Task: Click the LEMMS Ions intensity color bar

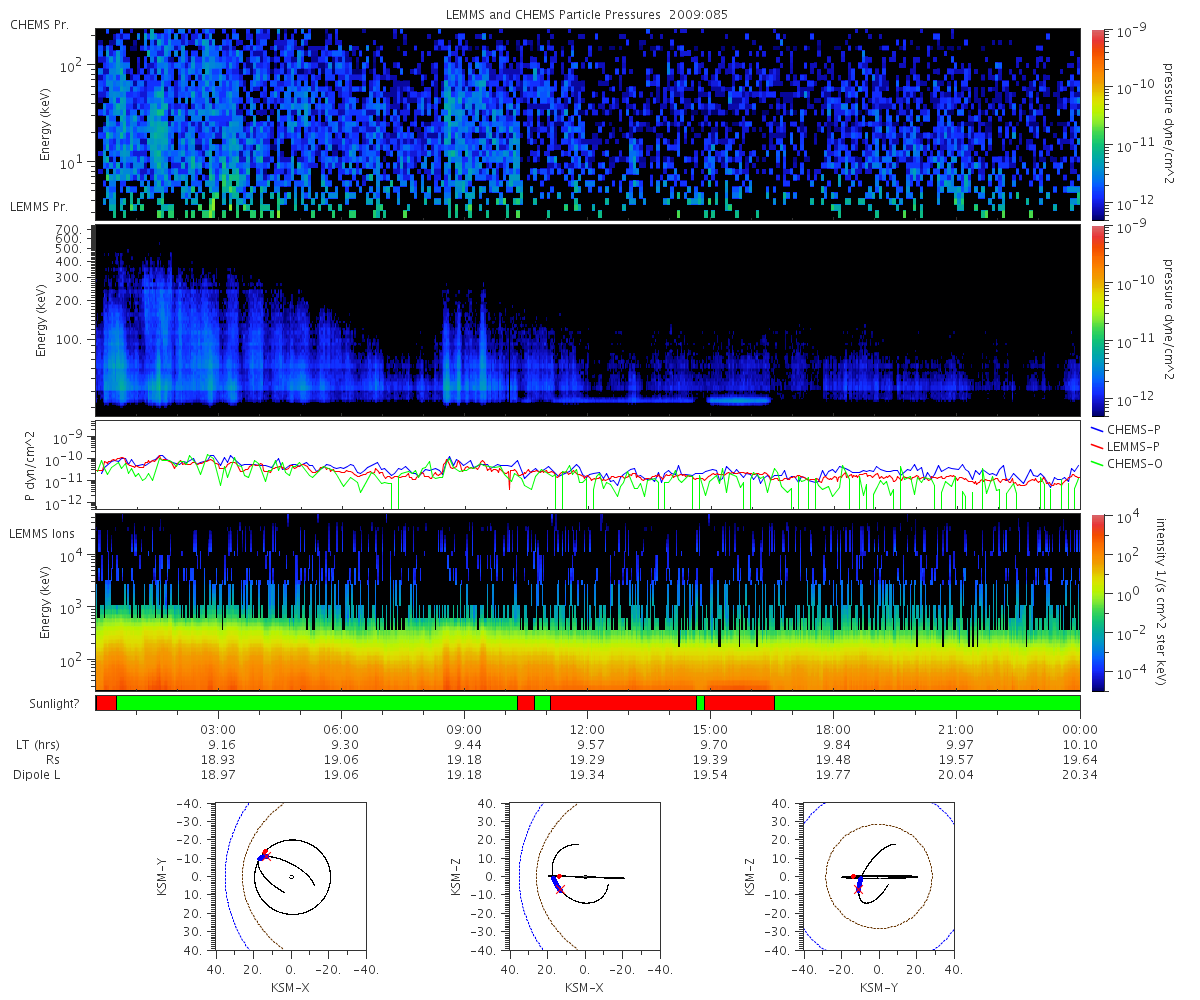Action: click(x=1098, y=602)
